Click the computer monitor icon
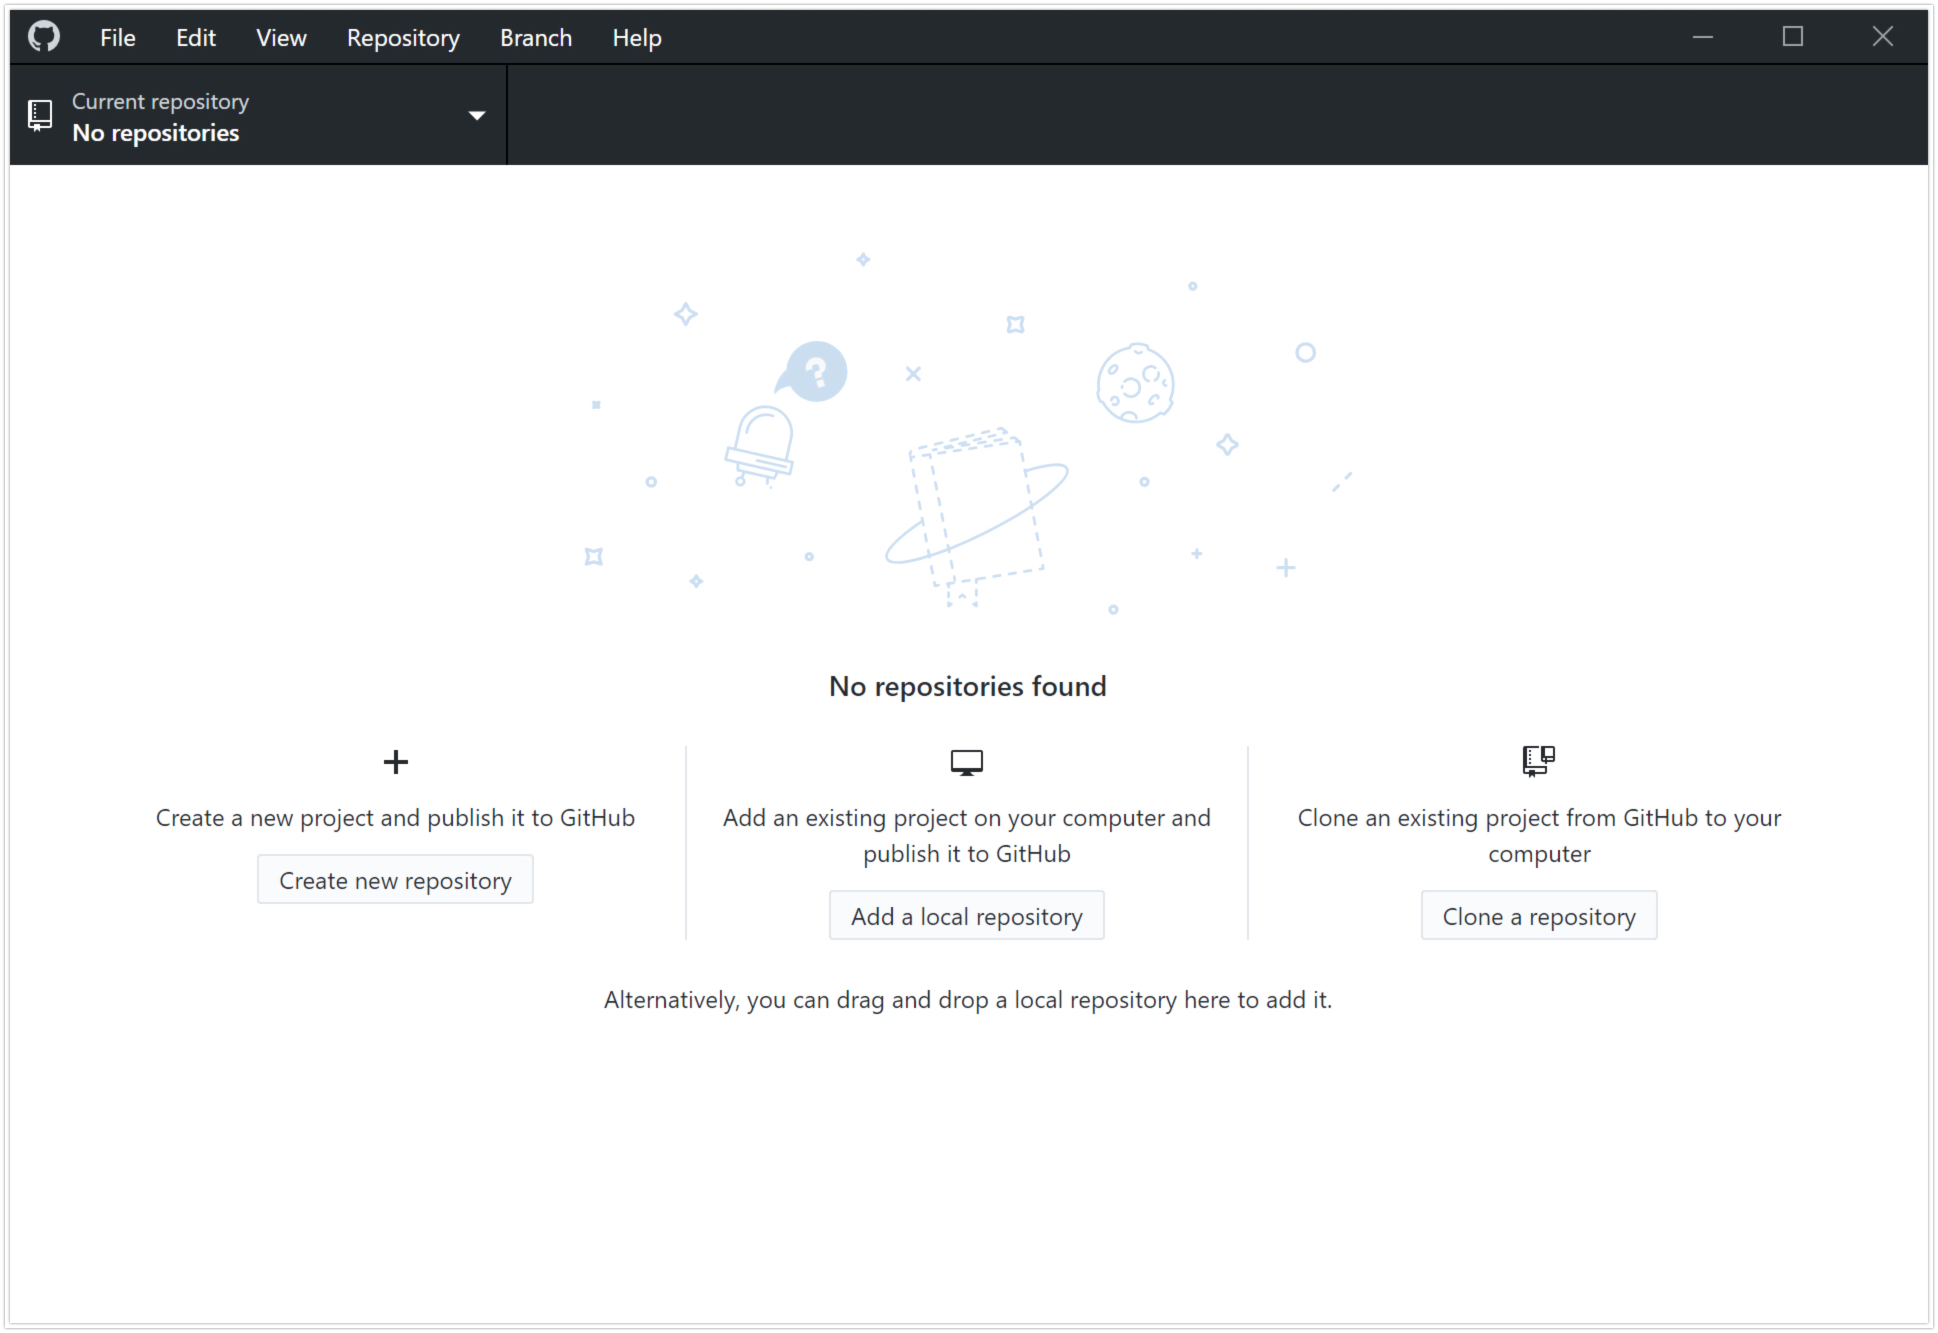The image size is (1938, 1333). pos(966,763)
